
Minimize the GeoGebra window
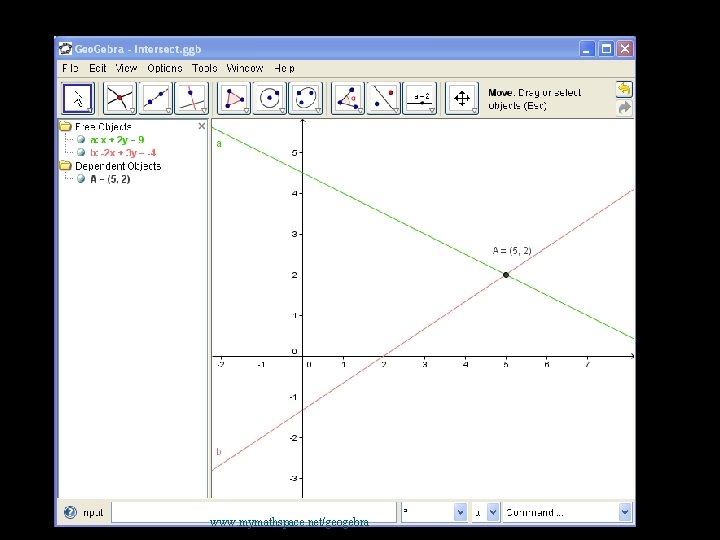coord(586,49)
